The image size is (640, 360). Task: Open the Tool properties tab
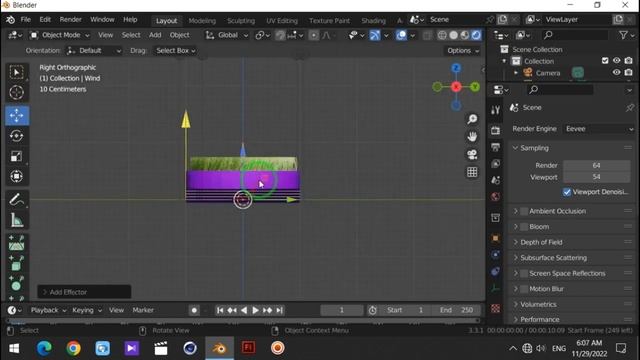[x=496, y=110]
